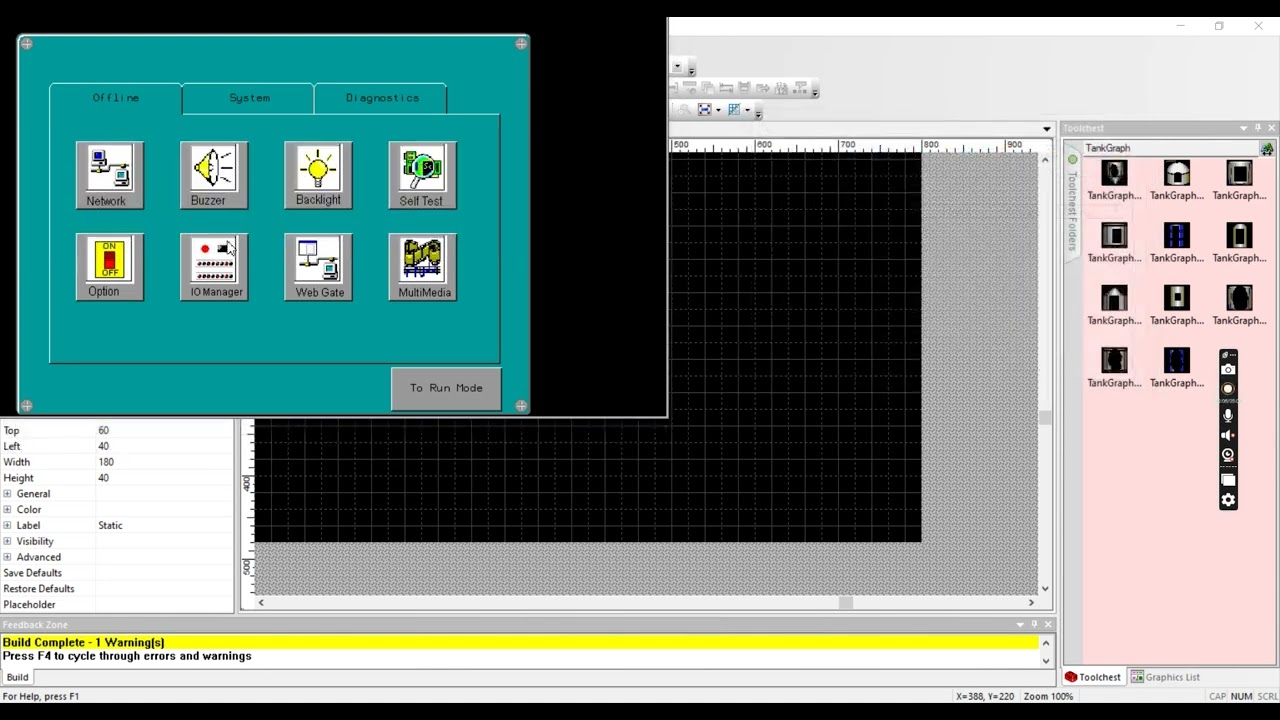Expand the Visibility property group
The height and width of the screenshot is (720, 1280).
click(7, 542)
